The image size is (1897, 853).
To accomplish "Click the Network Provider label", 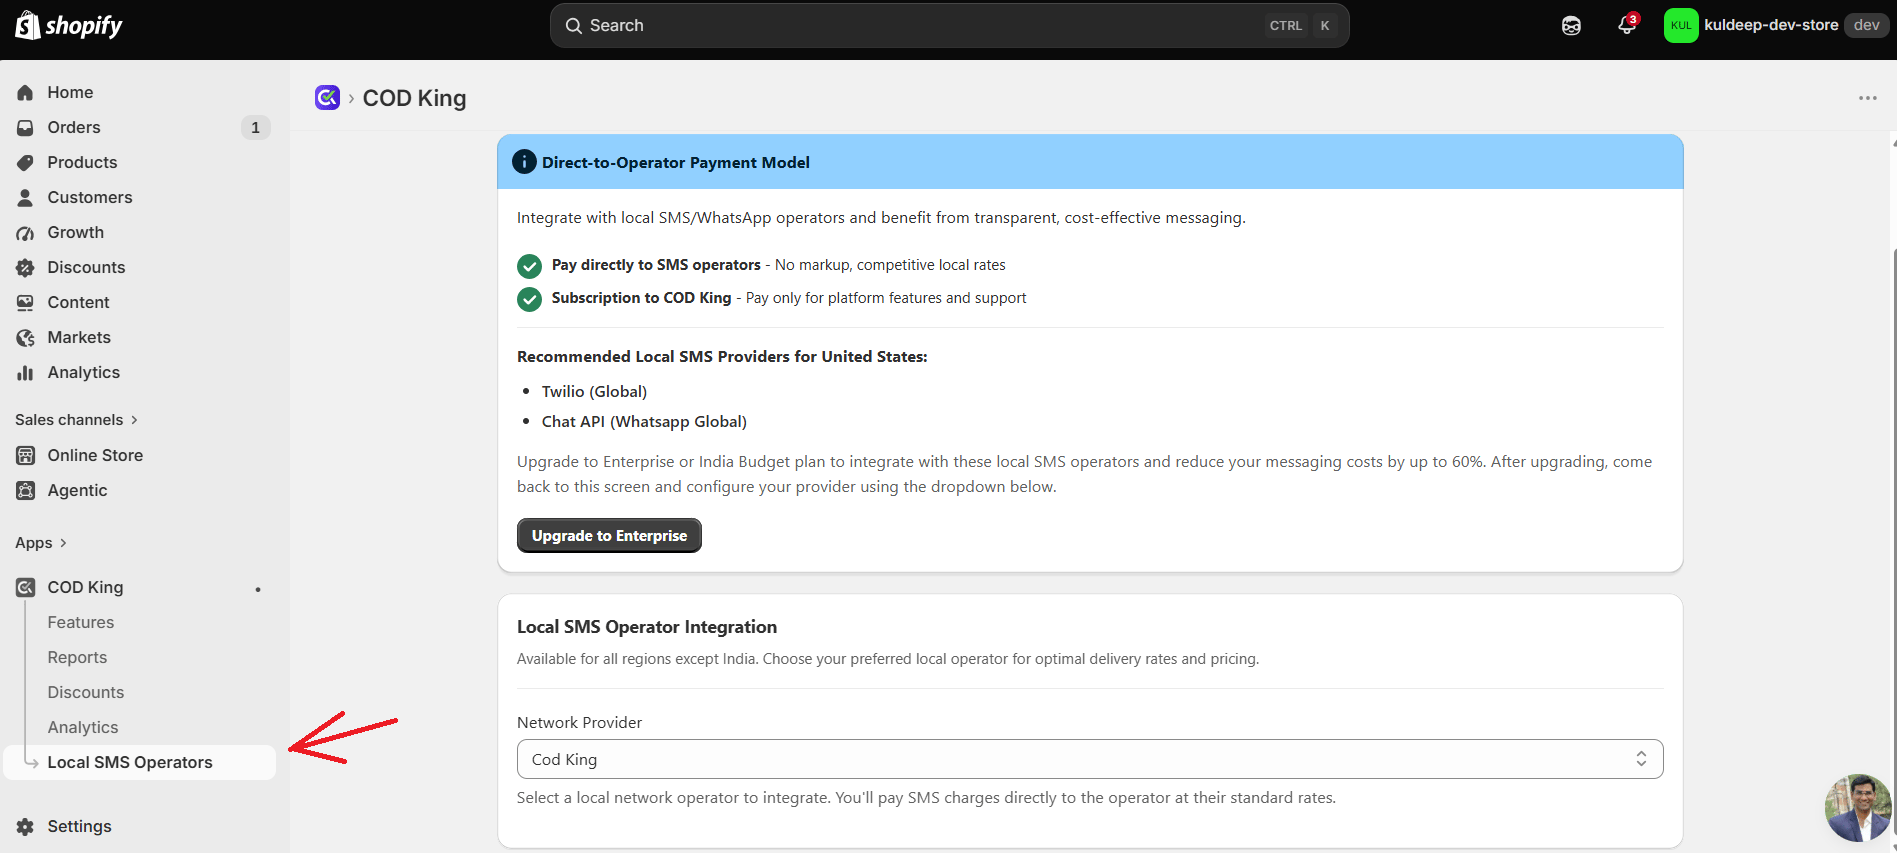I will point(579,722).
